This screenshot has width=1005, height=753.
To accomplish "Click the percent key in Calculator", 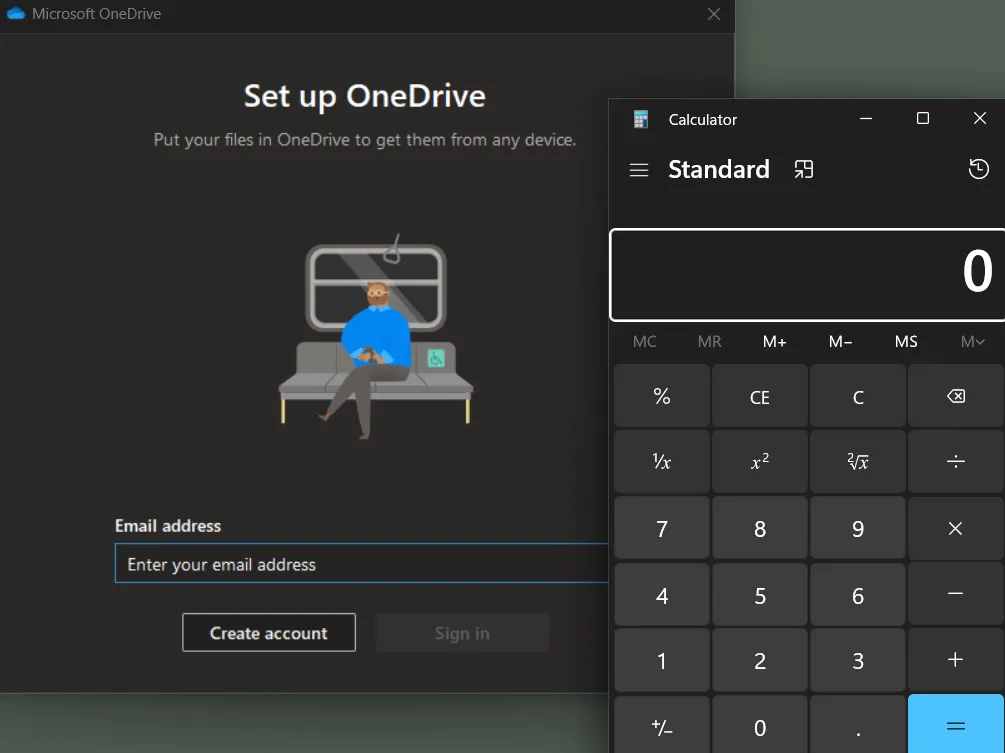I will 661,396.
